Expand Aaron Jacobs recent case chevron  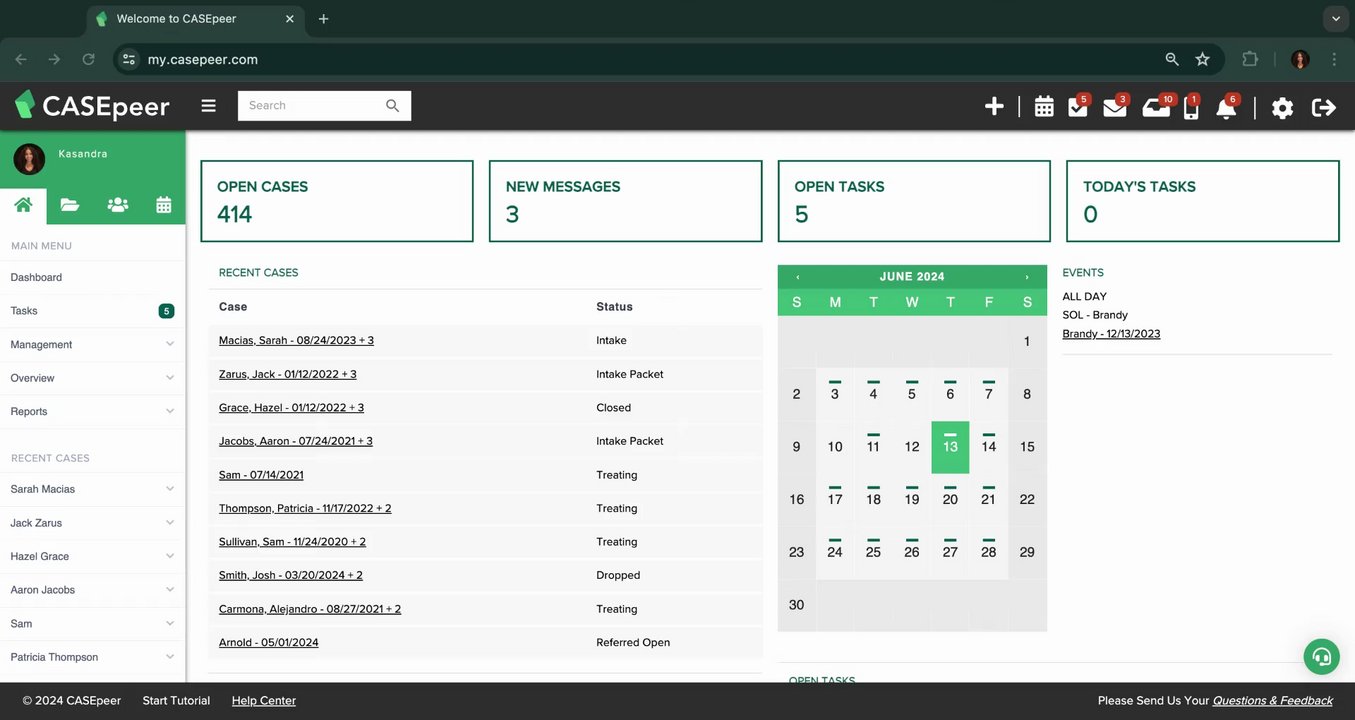(x=170, y=590)
